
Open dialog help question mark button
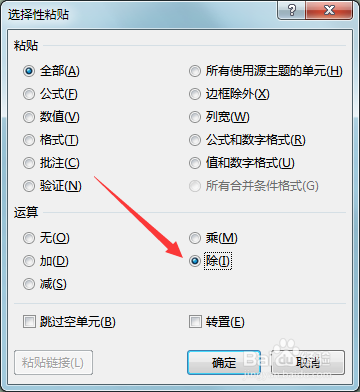(291, 11)
